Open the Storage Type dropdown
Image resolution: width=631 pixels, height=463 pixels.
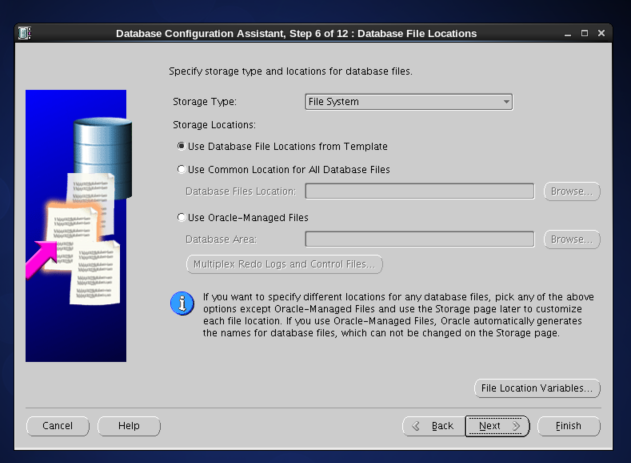408,102
